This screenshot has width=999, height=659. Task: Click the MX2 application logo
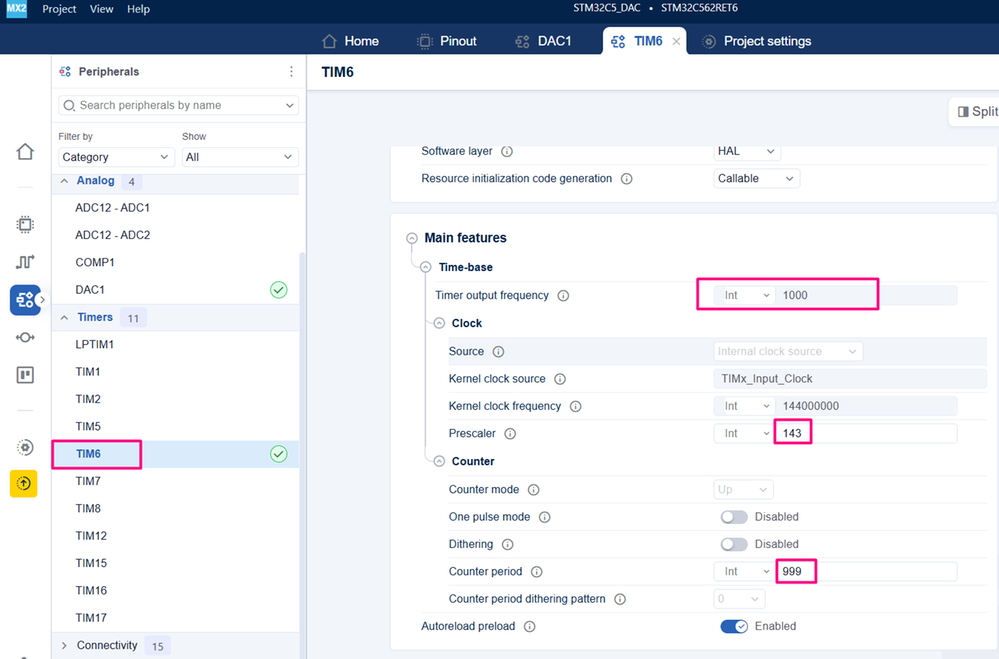(17, 9)
